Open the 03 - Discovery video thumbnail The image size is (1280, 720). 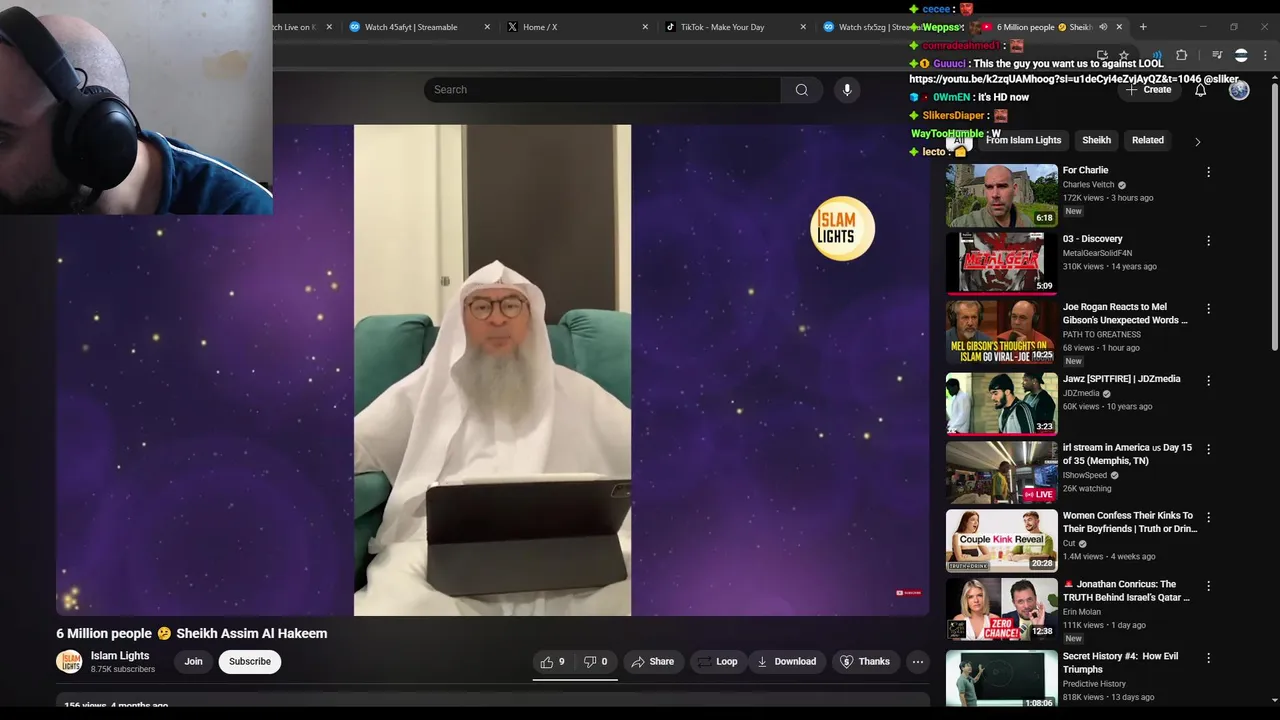coord(1001,263)
